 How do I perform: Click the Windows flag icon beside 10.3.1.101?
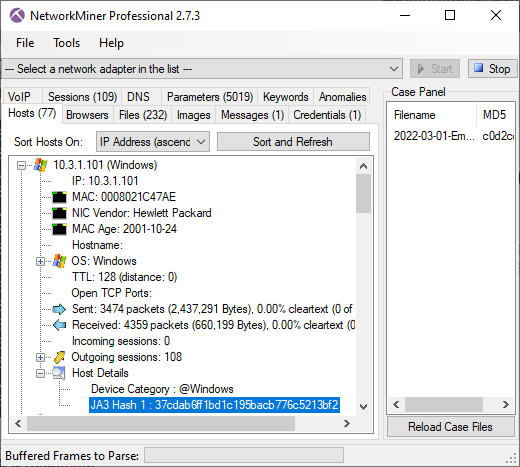pos(41,165)
